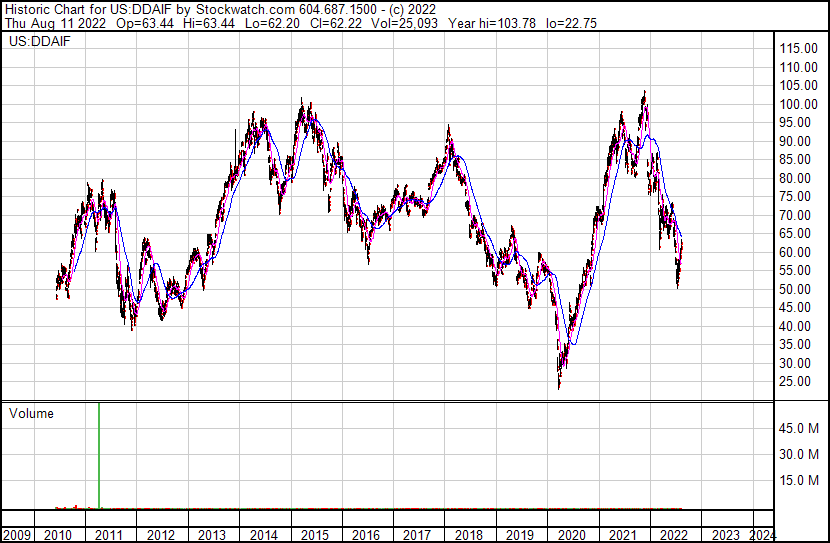Click the 65.00 price axis label

pyautogui.click(x=798, y=234)
